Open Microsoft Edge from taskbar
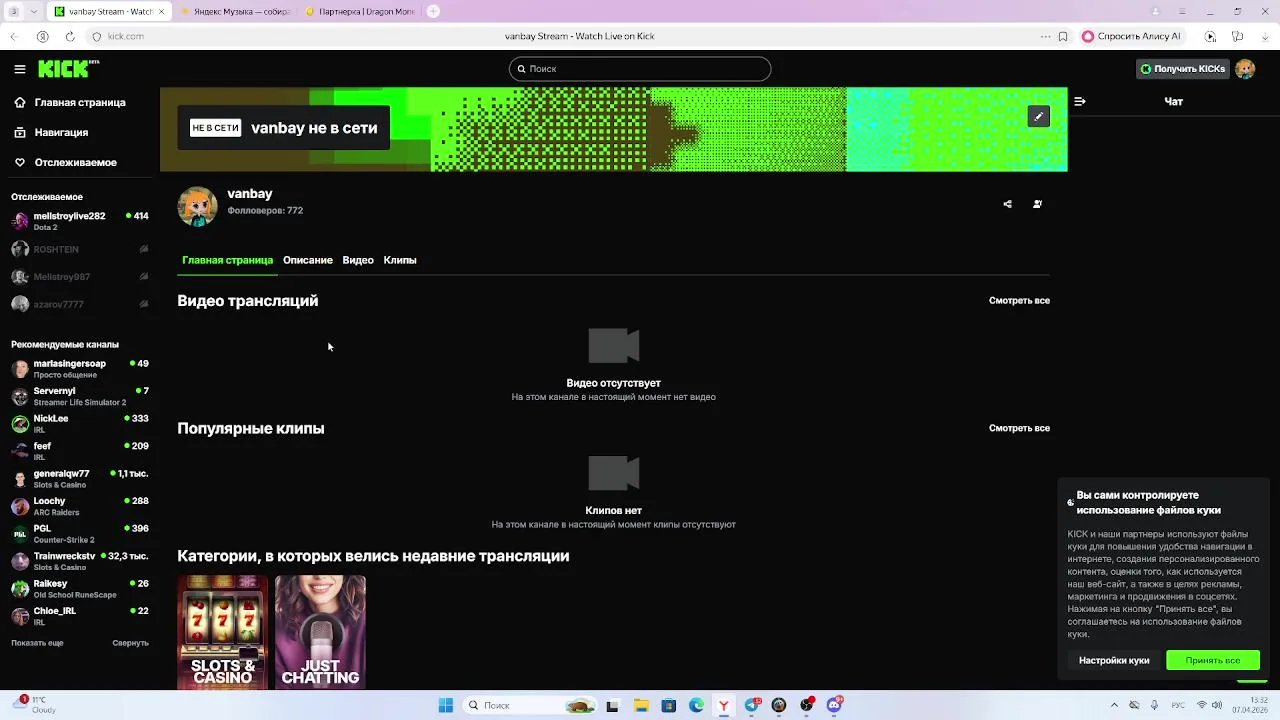 tap(696, 705)
